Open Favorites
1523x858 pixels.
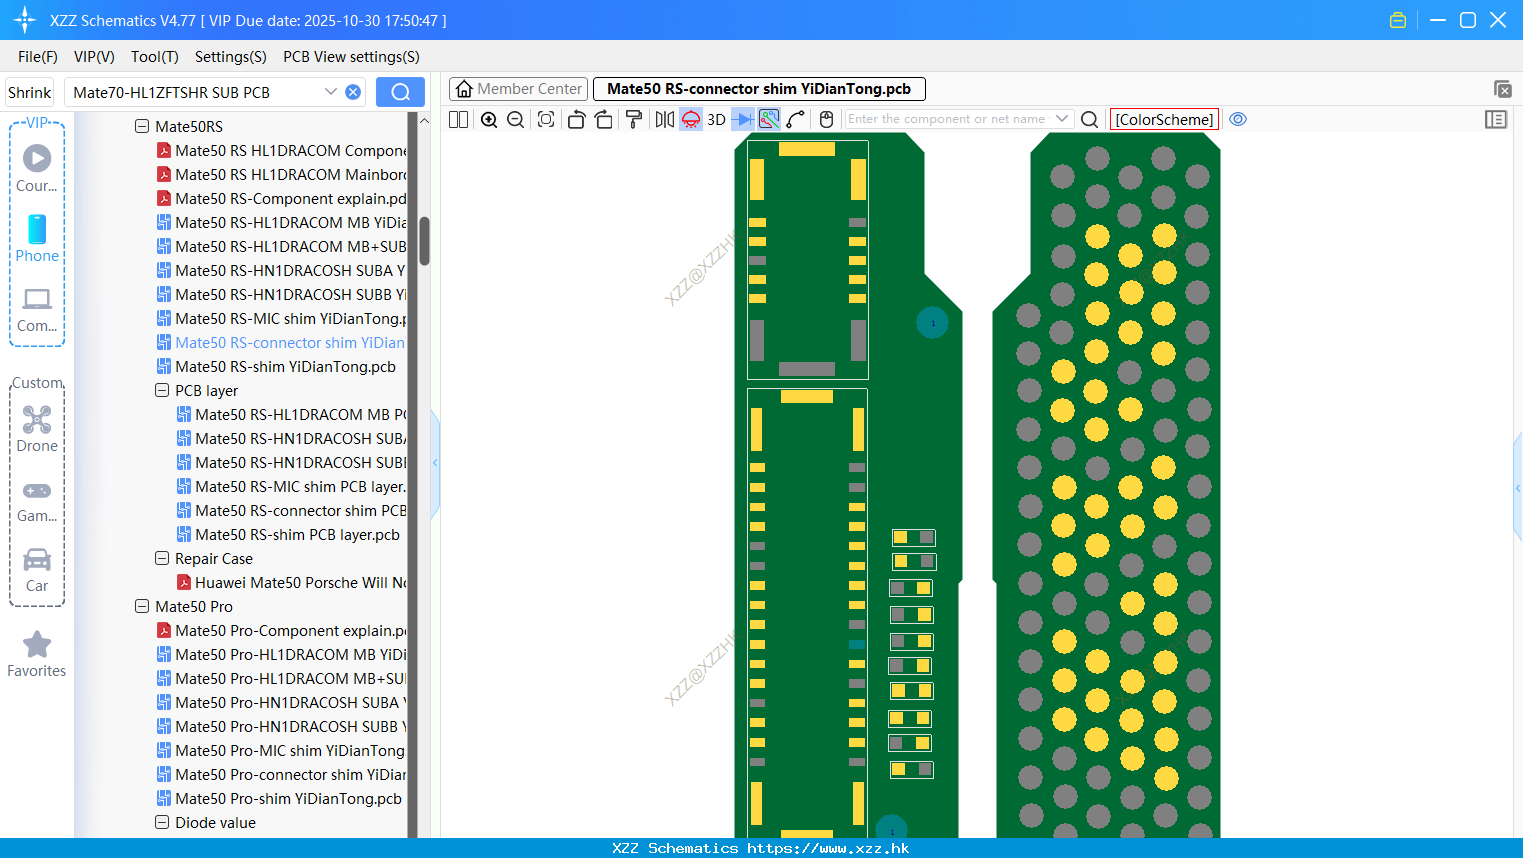point(37,654)
